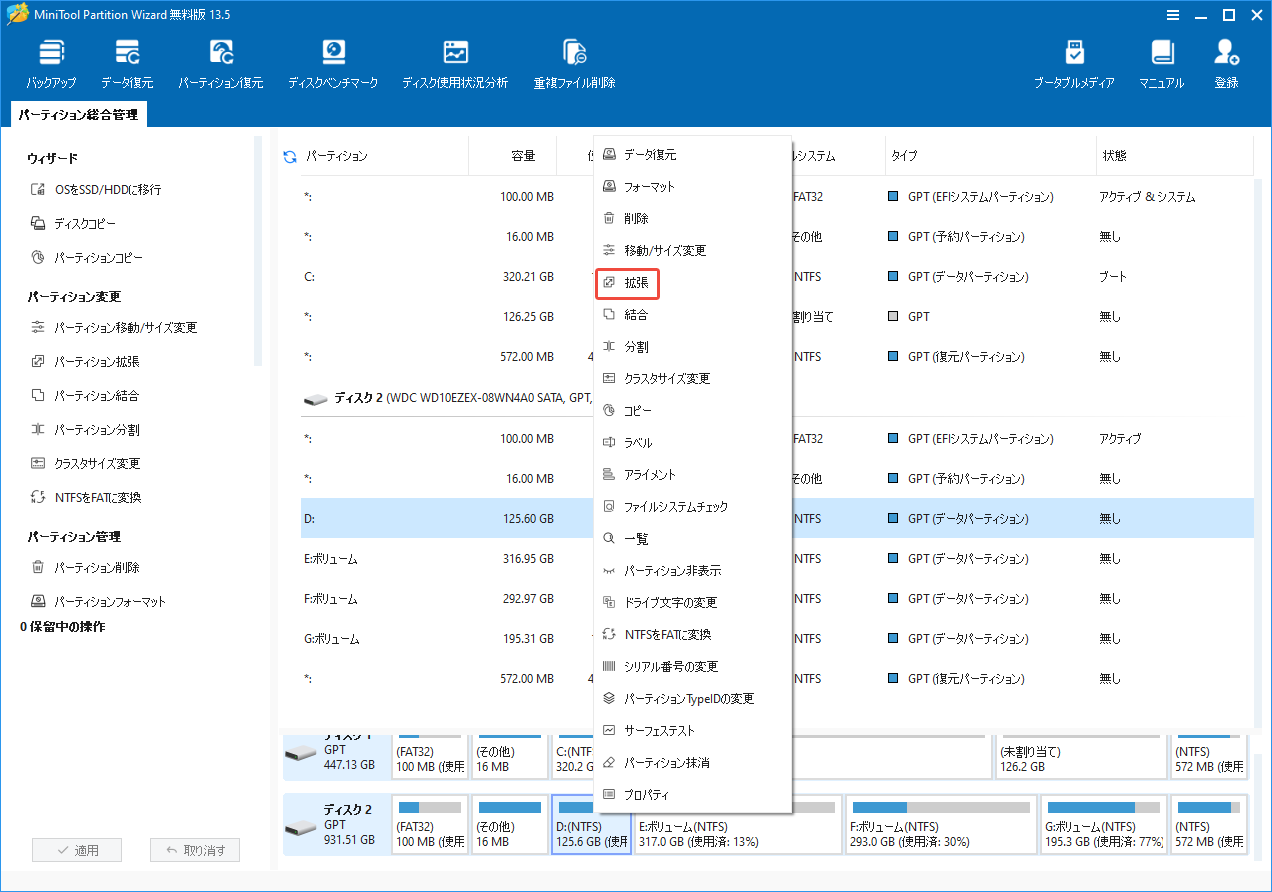Switch to the パーティション総合管理 tab
The width and height of the screenshot is (1272, 892).
pyautogui.click(x=78, y=114)
